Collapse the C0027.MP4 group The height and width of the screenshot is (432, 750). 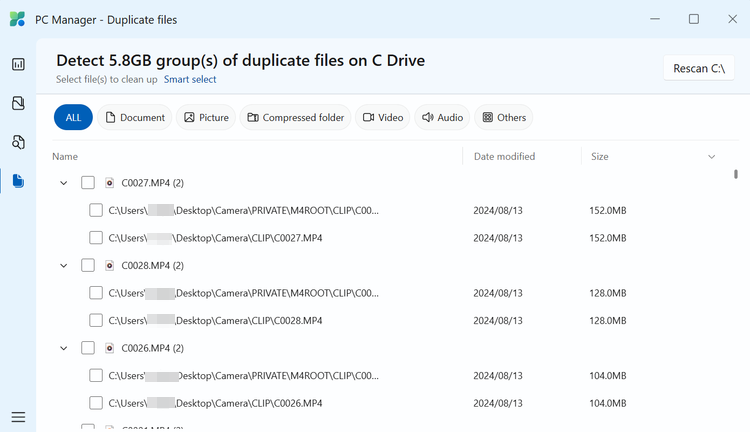pos(64,183)
